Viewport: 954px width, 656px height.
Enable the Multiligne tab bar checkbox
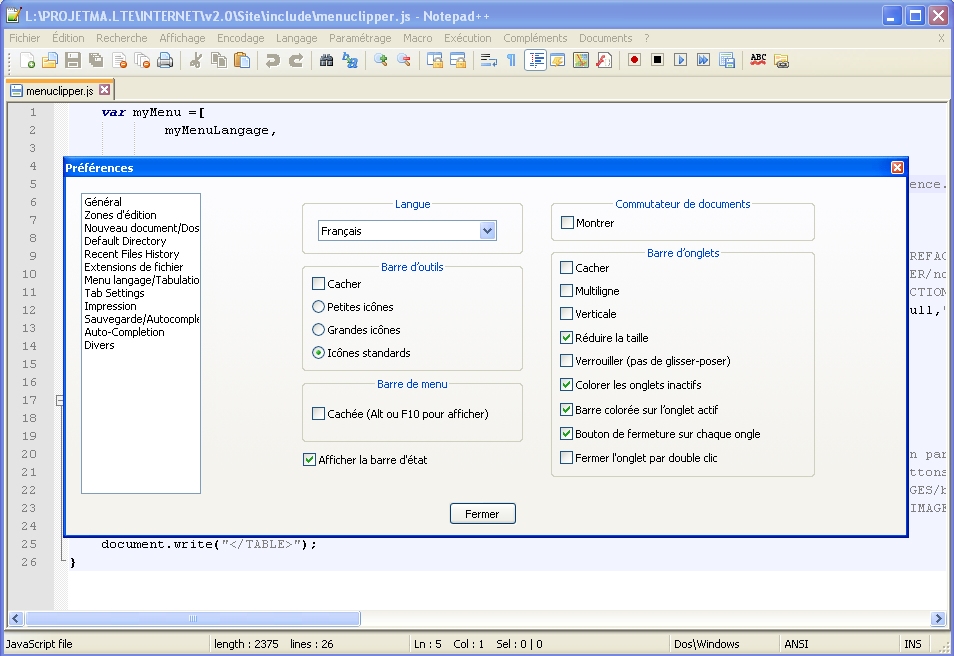point(567,291)
